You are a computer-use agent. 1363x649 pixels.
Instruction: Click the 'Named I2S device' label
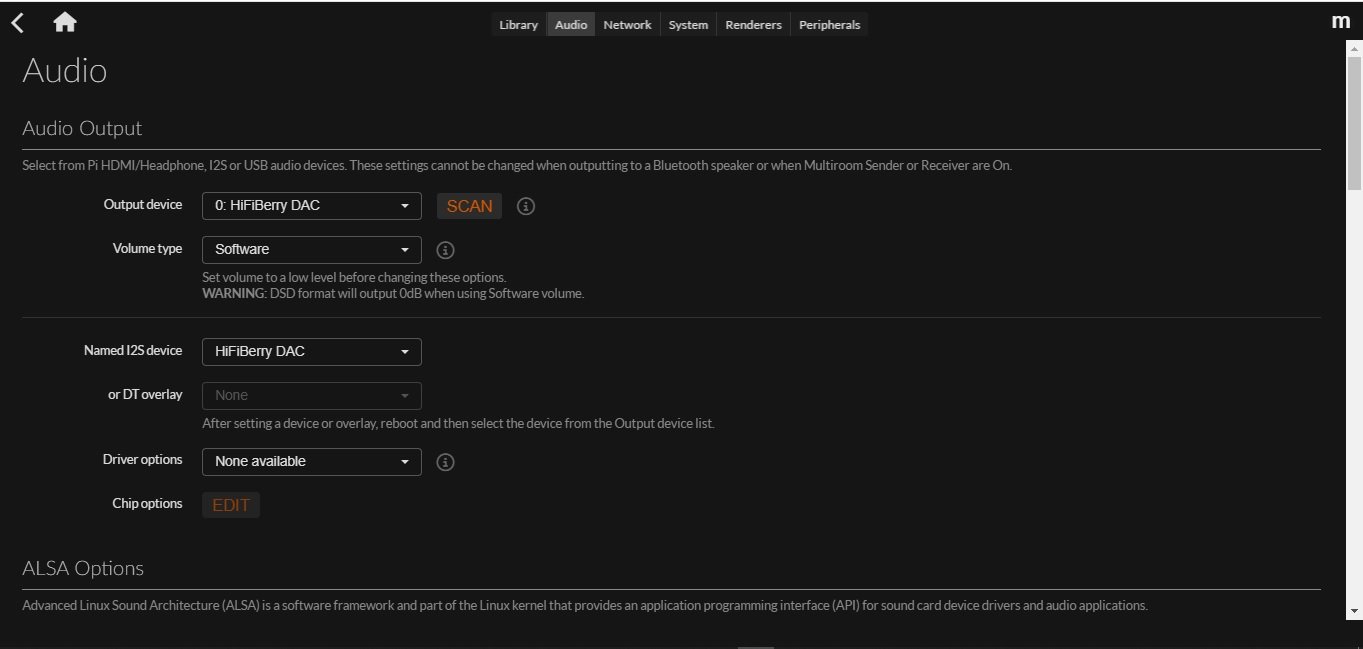[133, 350]
